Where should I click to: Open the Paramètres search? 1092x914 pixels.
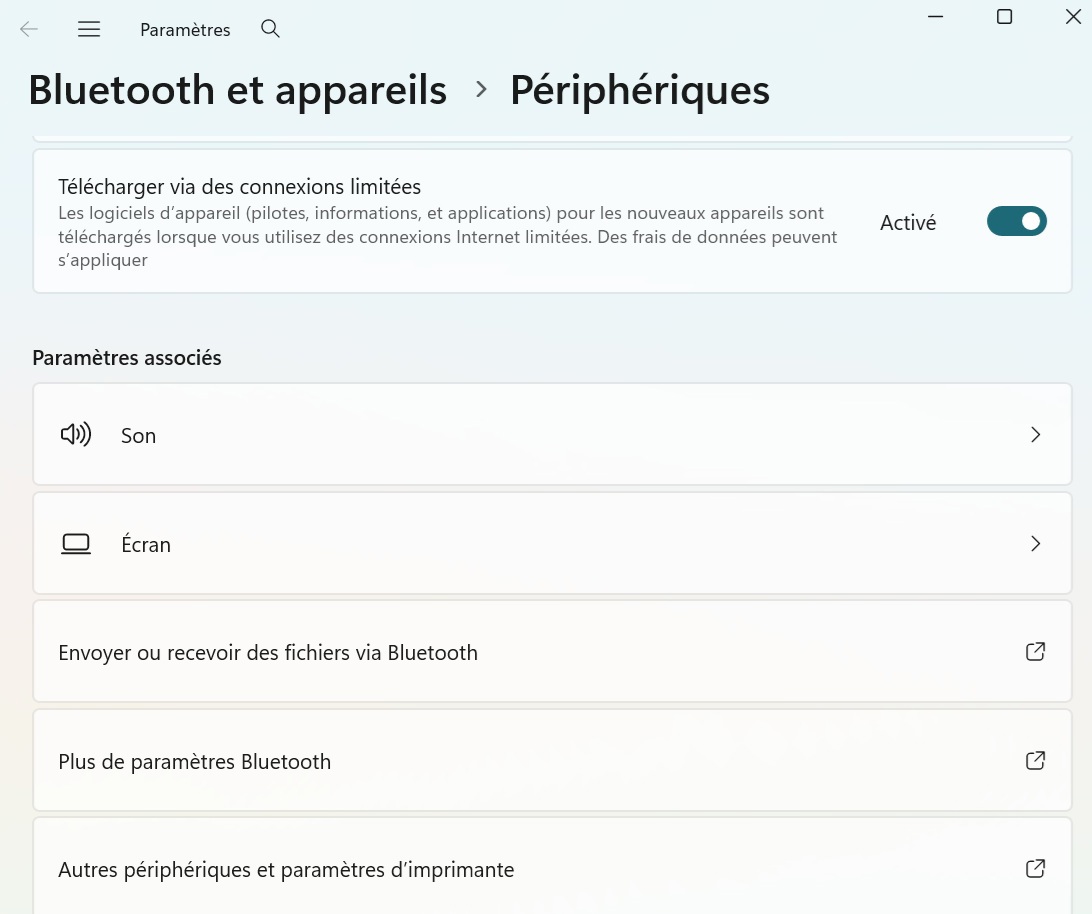pos(270,29)
